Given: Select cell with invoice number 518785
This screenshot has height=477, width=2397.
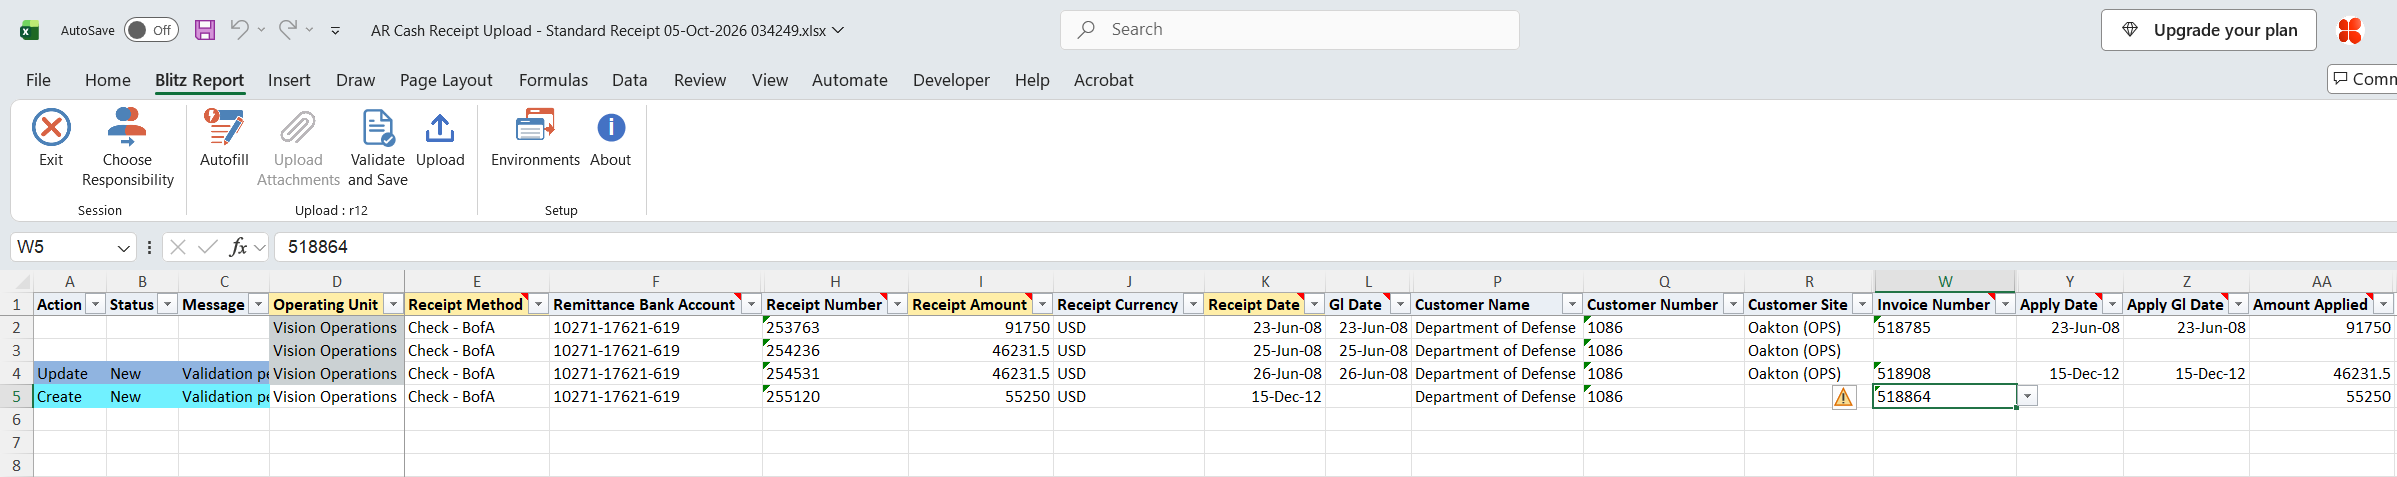Looking at the screenshot, I should click(x=1945, y=328).
